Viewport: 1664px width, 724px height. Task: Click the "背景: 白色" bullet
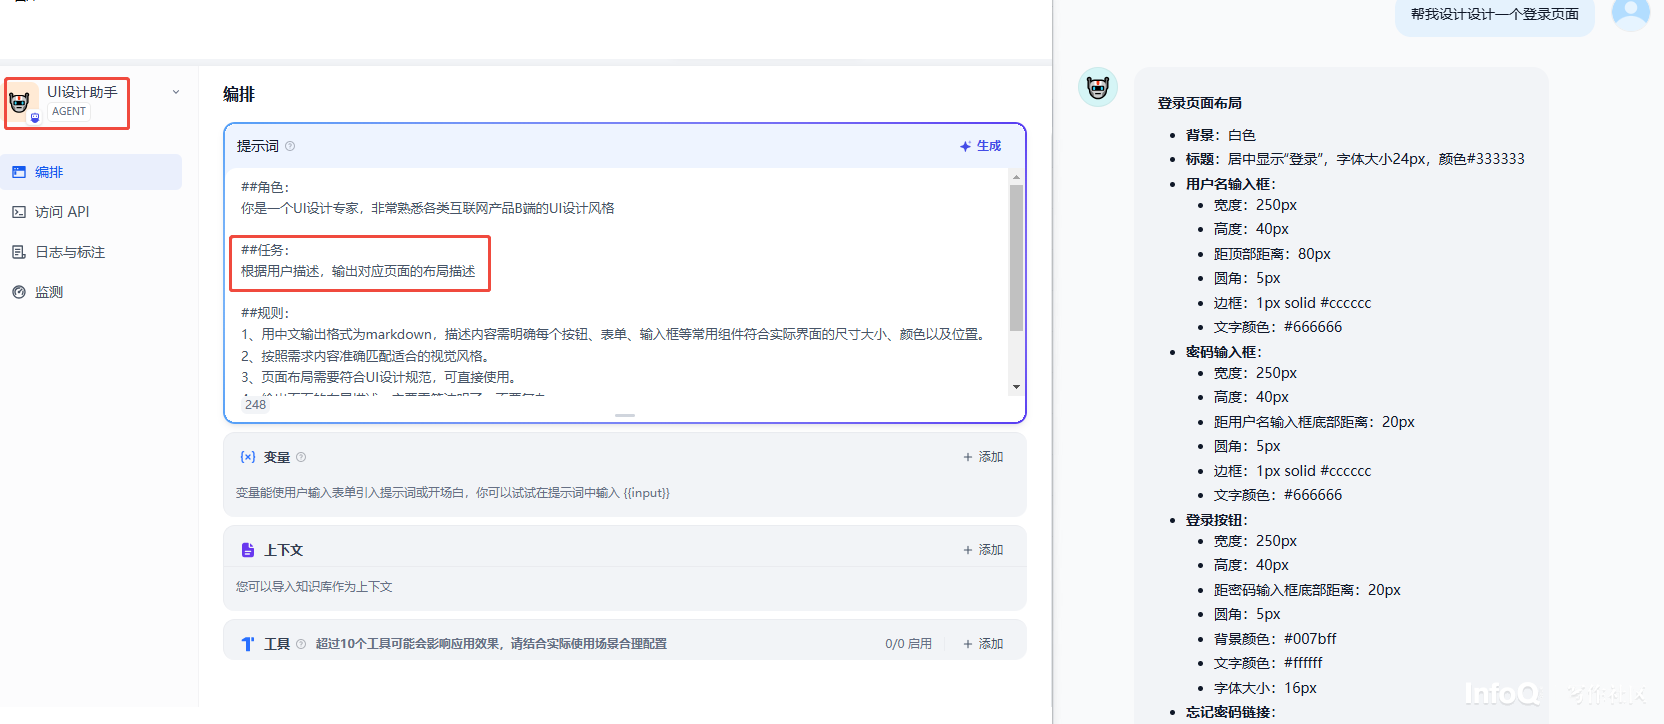pyautogui.click(x=1221, y=135)
